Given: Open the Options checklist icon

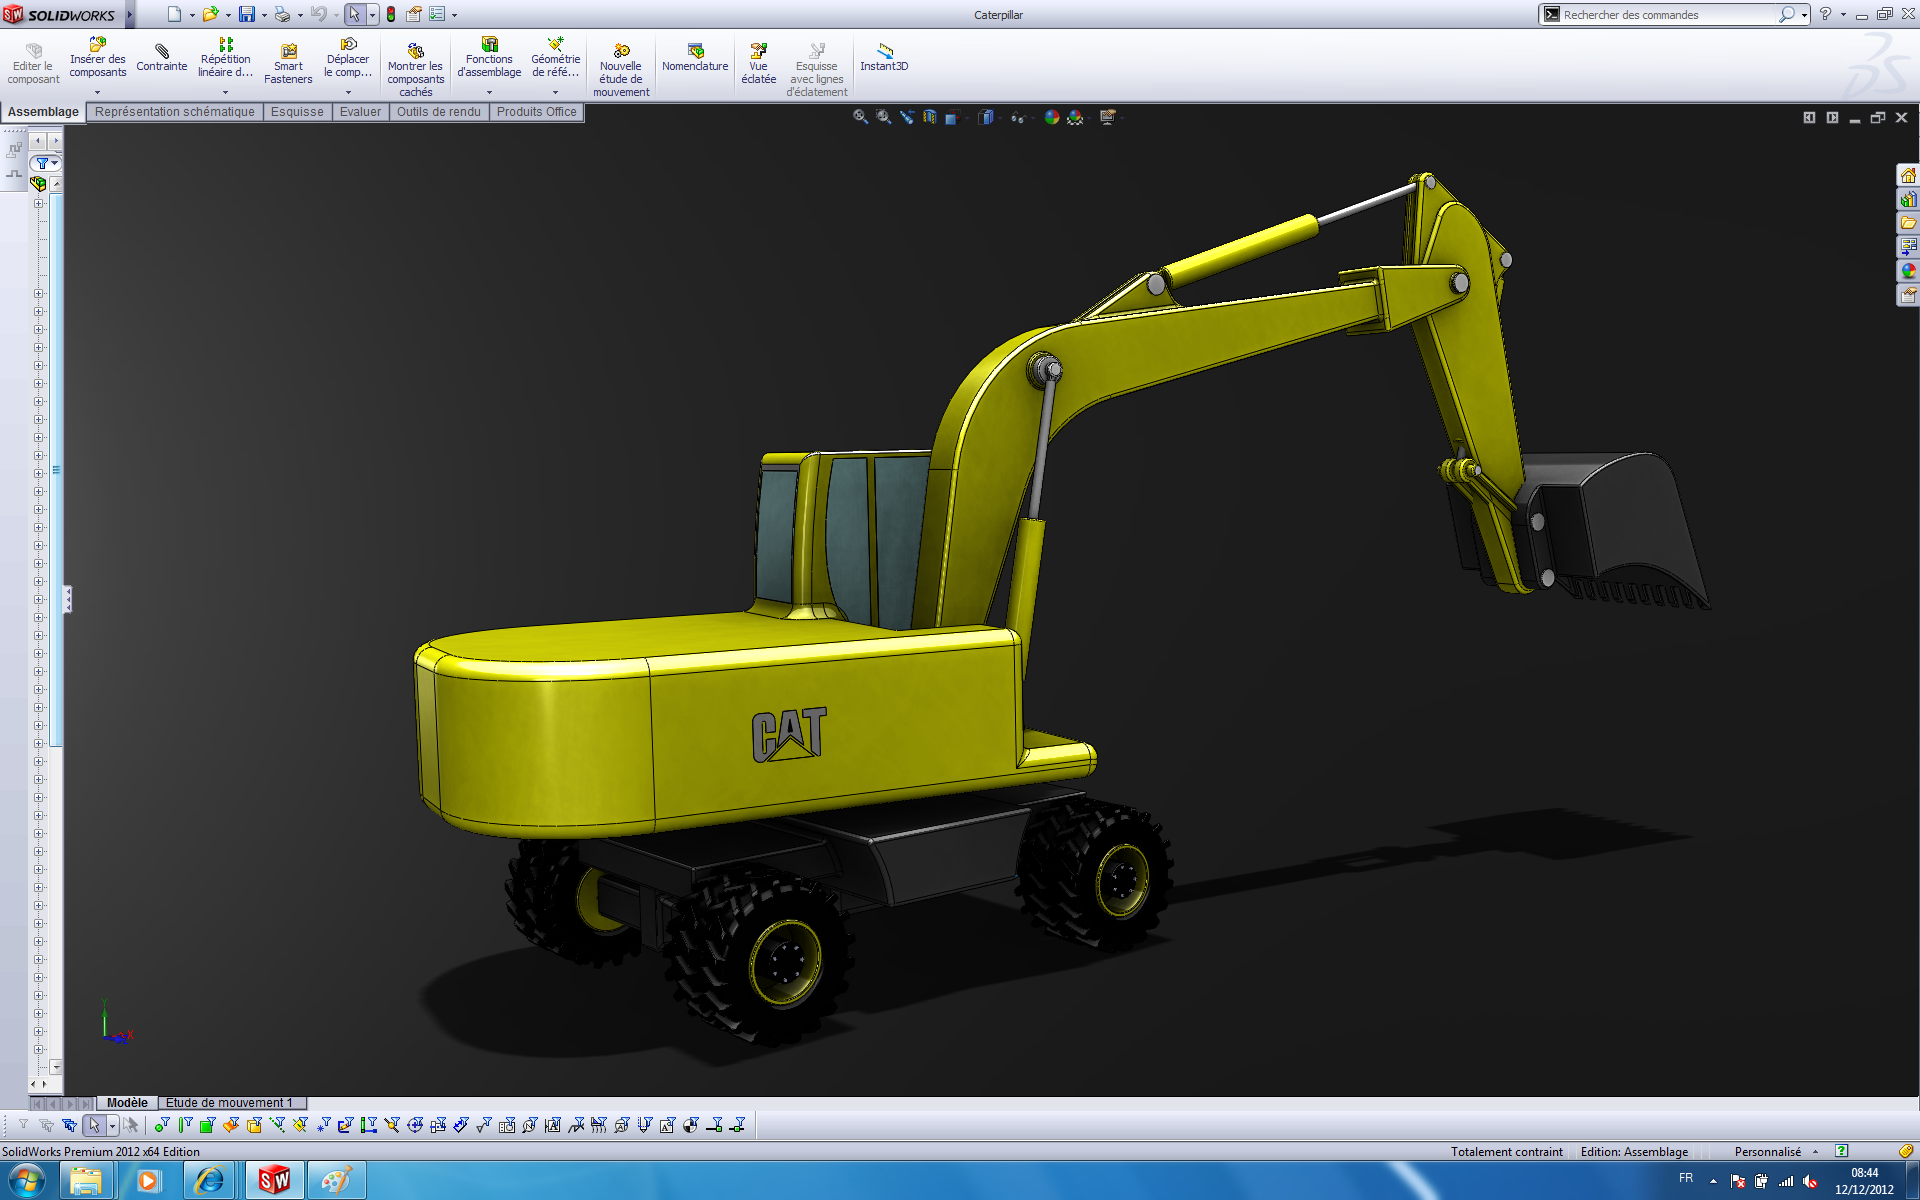Looking at the screenshot, I should click(437, 14).
